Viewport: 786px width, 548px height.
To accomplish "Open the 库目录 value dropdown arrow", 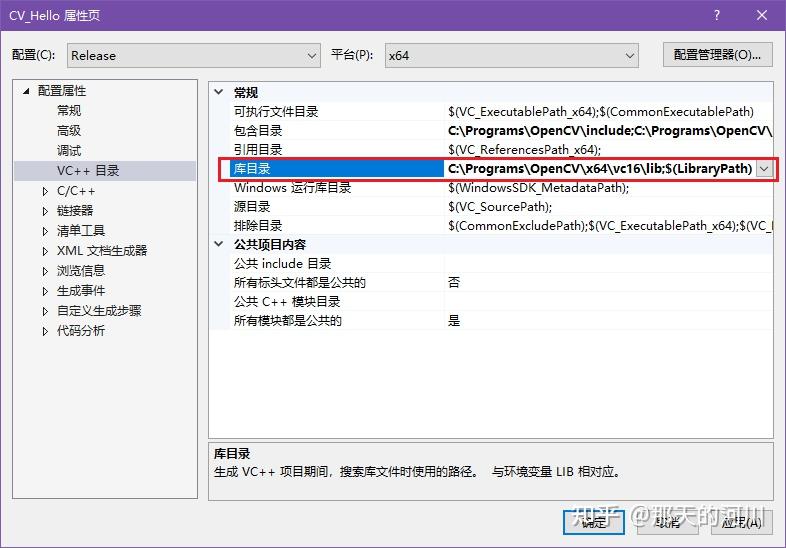I will click(x=764, y=169).
